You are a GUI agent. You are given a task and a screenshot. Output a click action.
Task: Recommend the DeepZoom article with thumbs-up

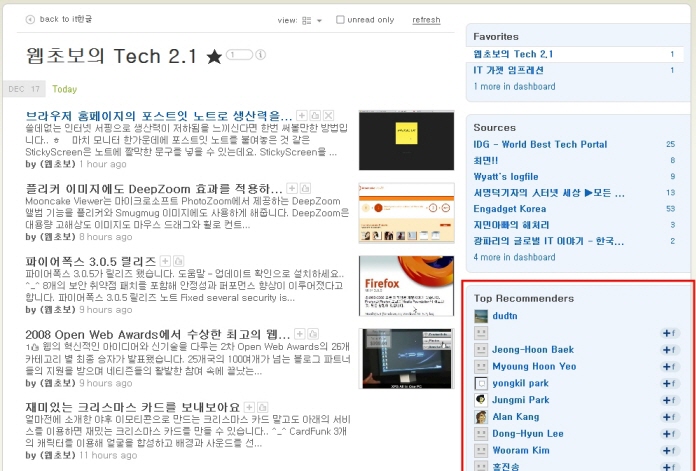coord(305,188)
